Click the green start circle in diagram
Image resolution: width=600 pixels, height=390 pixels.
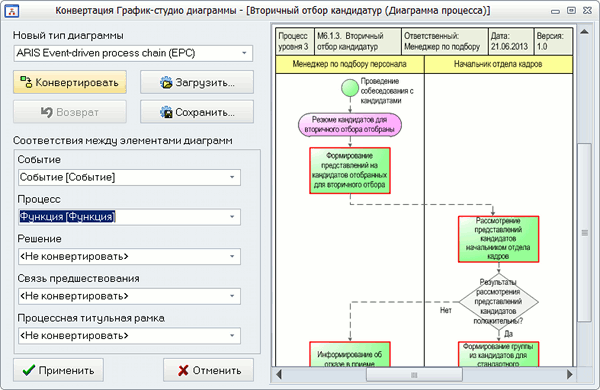[350, 88]
